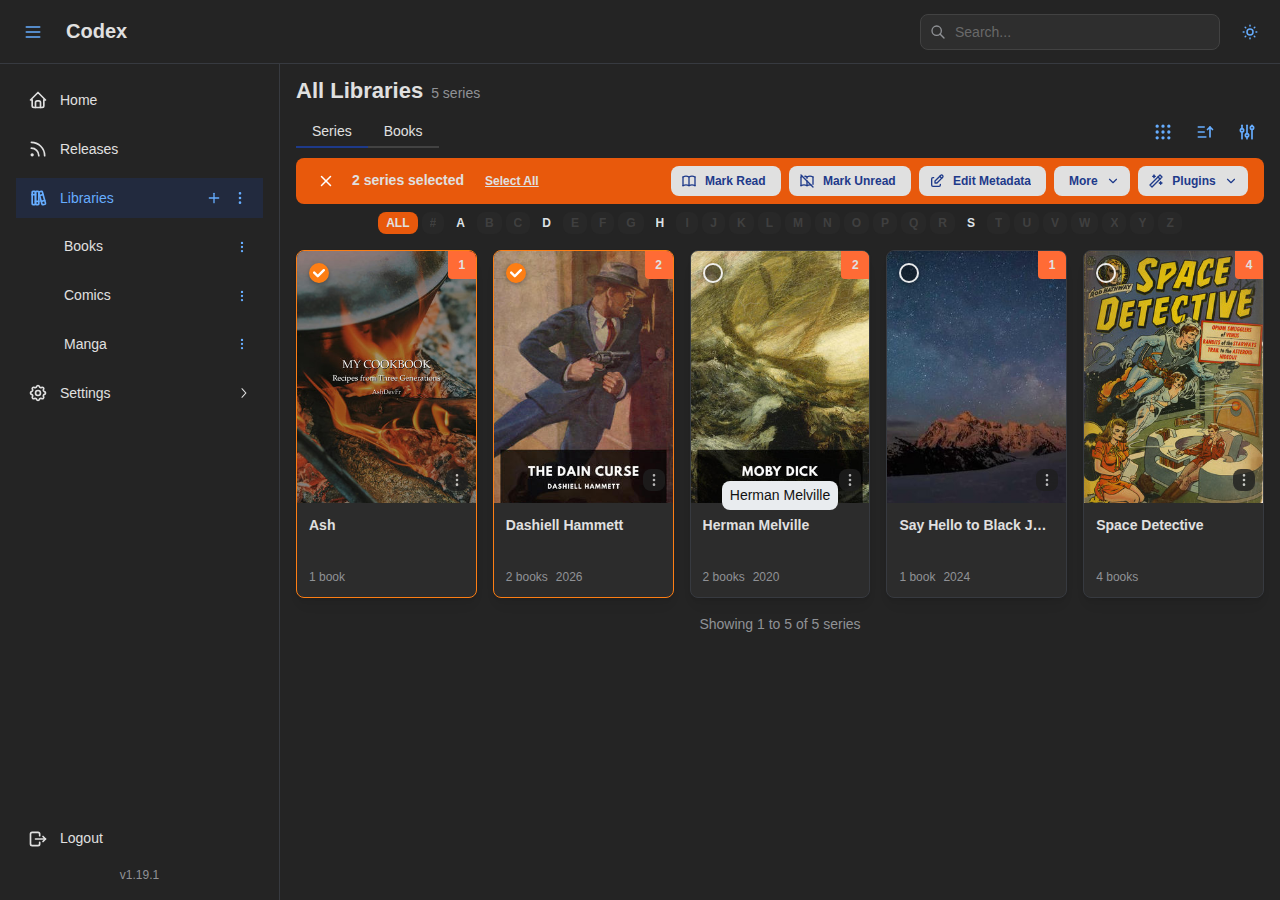This screenshot has height=900, width=1280.
Task: Click the version v1.19.1 text
Action: pos(139,875)
